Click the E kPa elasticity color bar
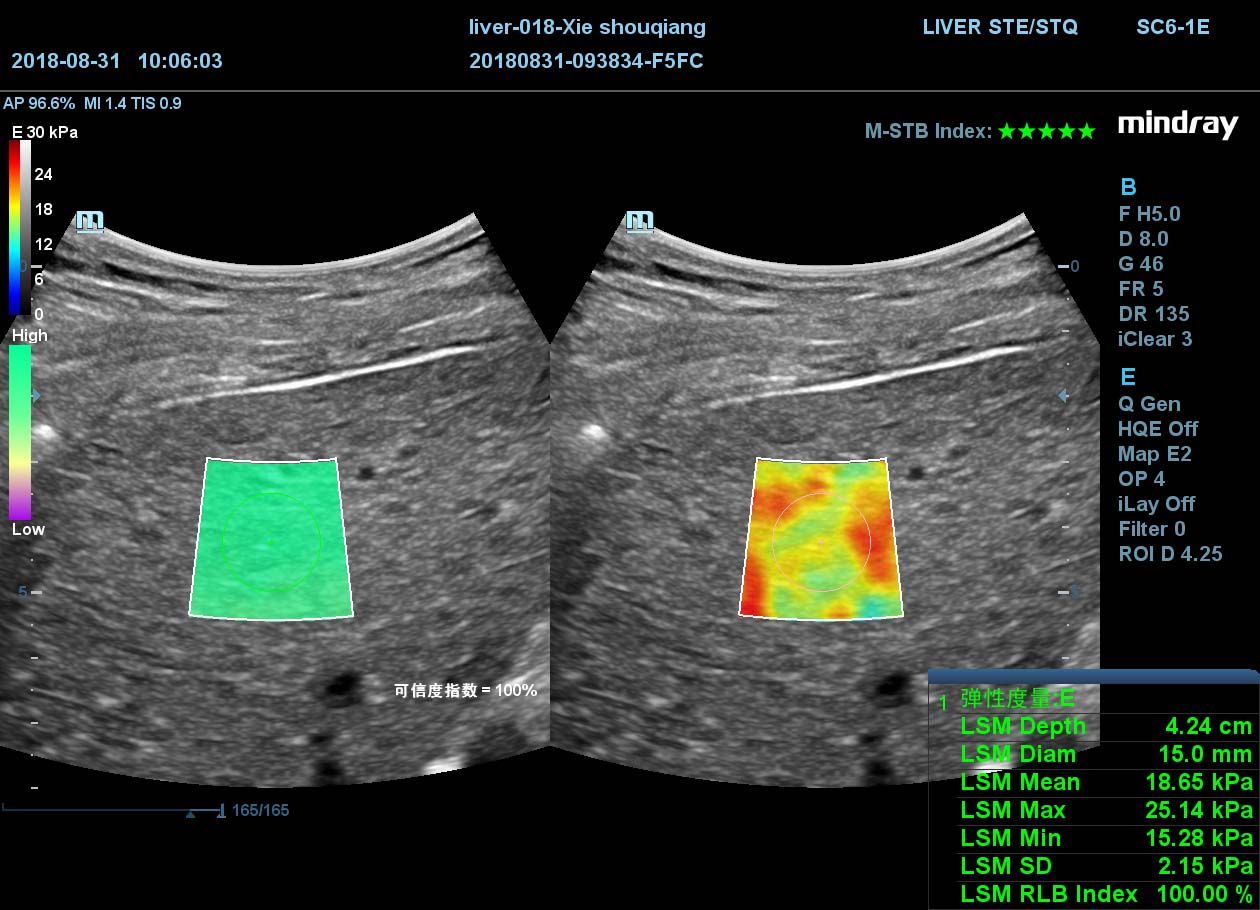1260x910 pixels. click(20, 229)
